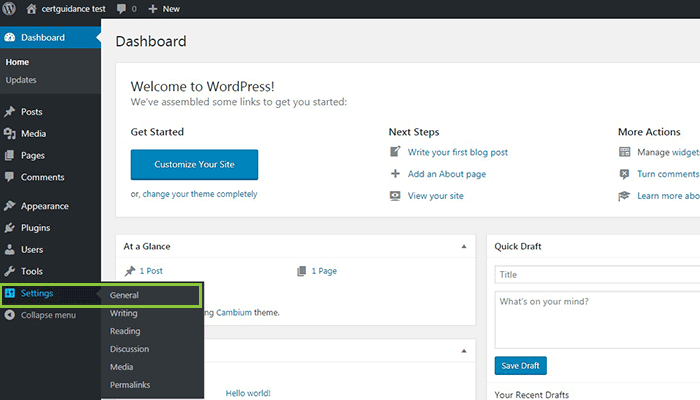Open the certguidance test site home icon
This screenshot has height=400, width=700.
click(31, 8)
